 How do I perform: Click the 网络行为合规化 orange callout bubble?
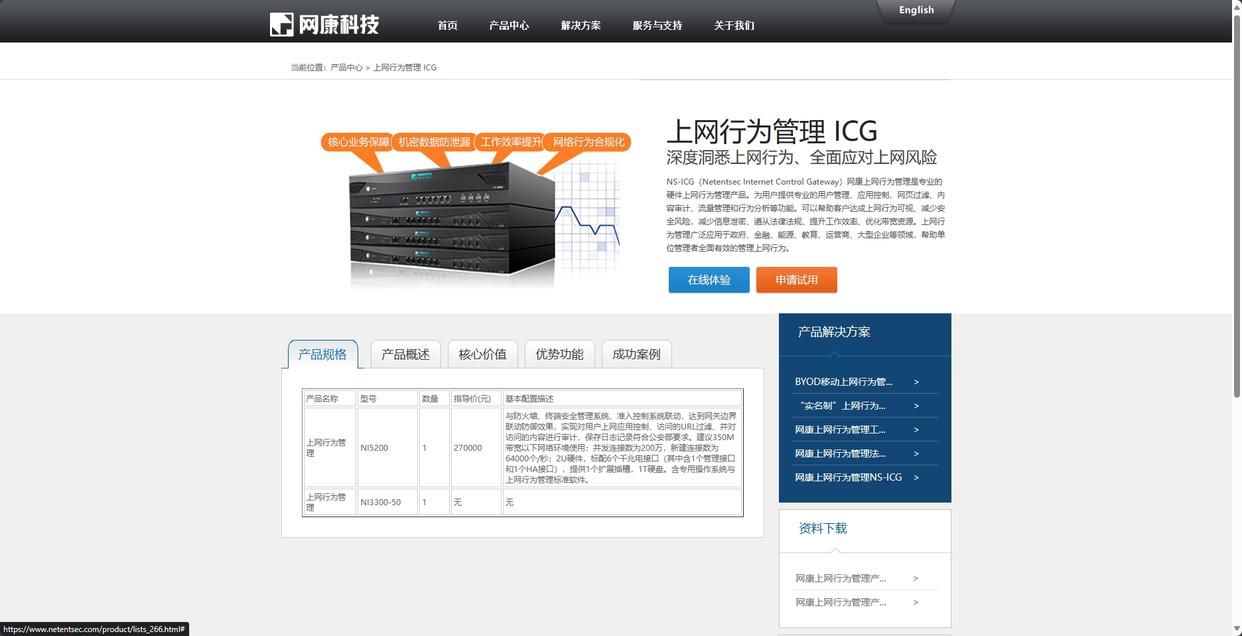click(588, 142)
